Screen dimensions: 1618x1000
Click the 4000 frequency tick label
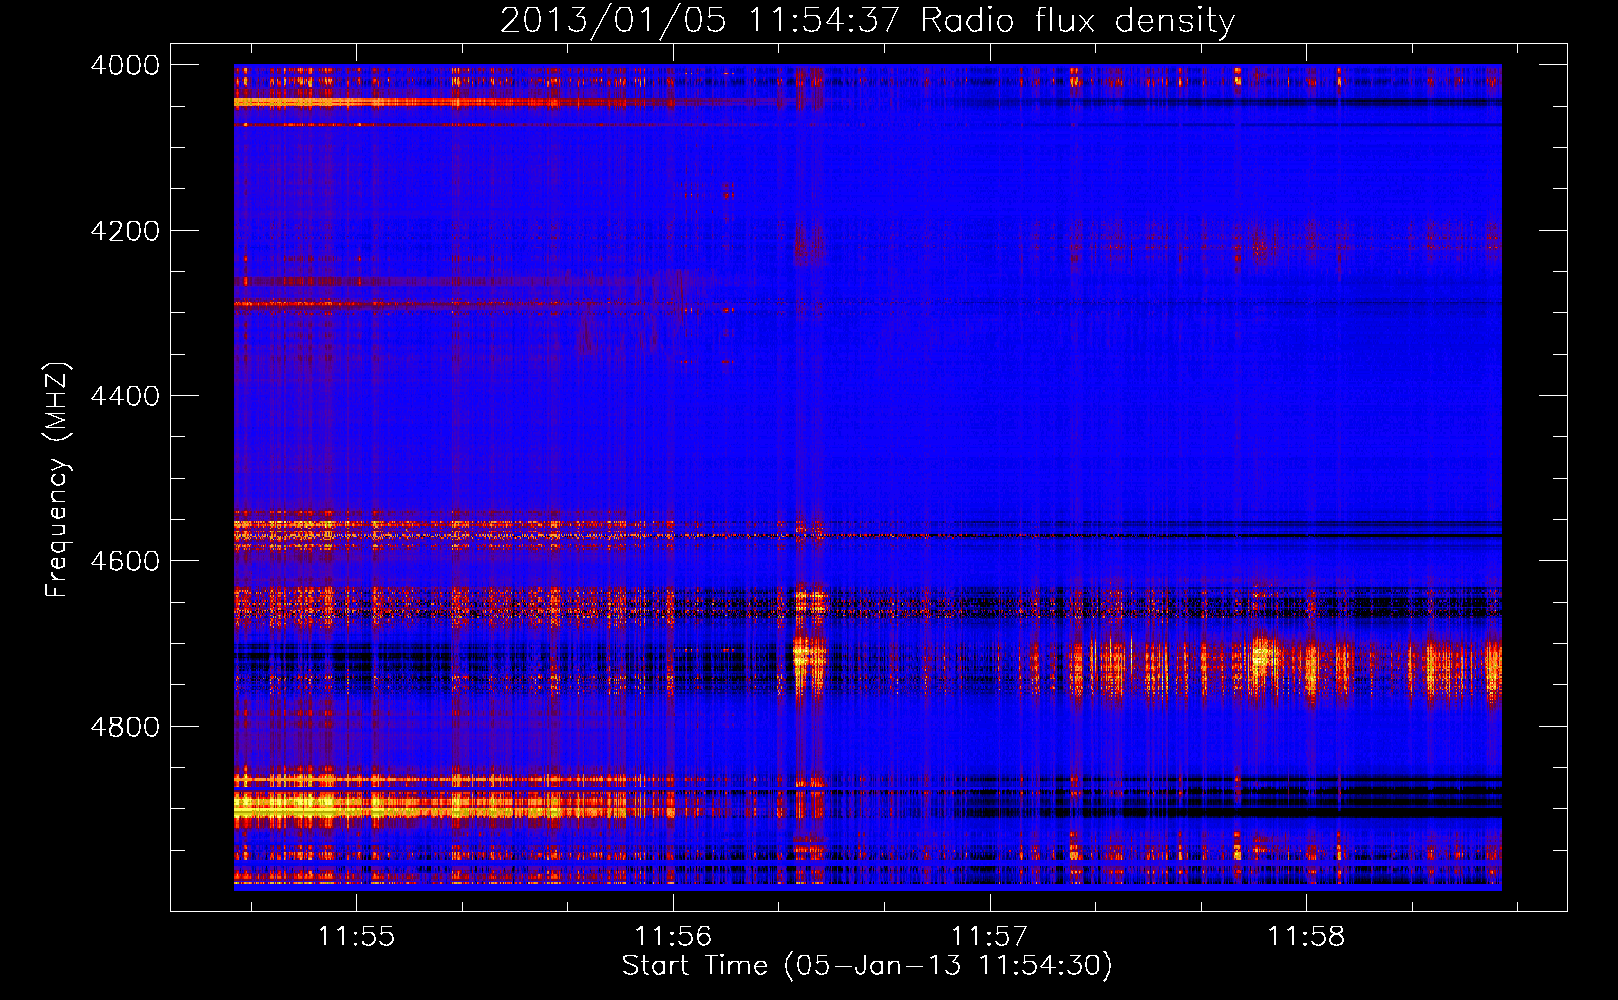tap(125, 65)
